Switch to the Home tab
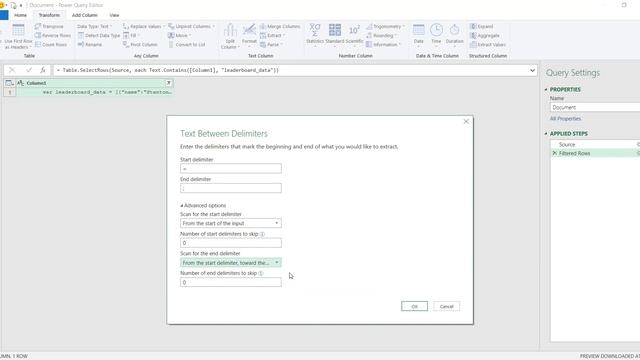Screen dimensions: 640x360 [x=20, y=15]
